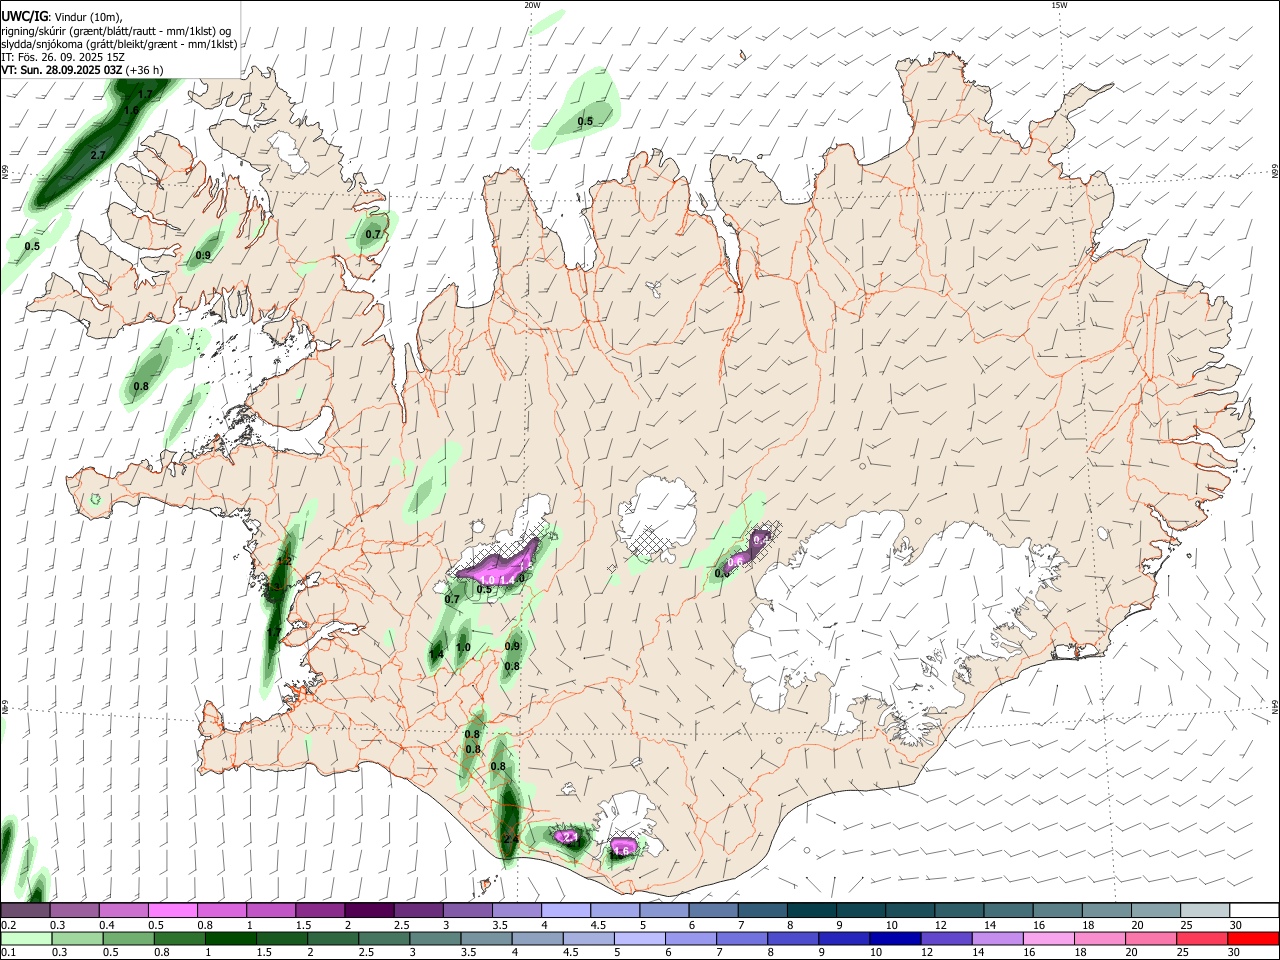Image resolution: width=1280 pixels, height=960 pixels.
Task: Click the '0.1' label in the lower legend row
Action: tap(8, 953)
